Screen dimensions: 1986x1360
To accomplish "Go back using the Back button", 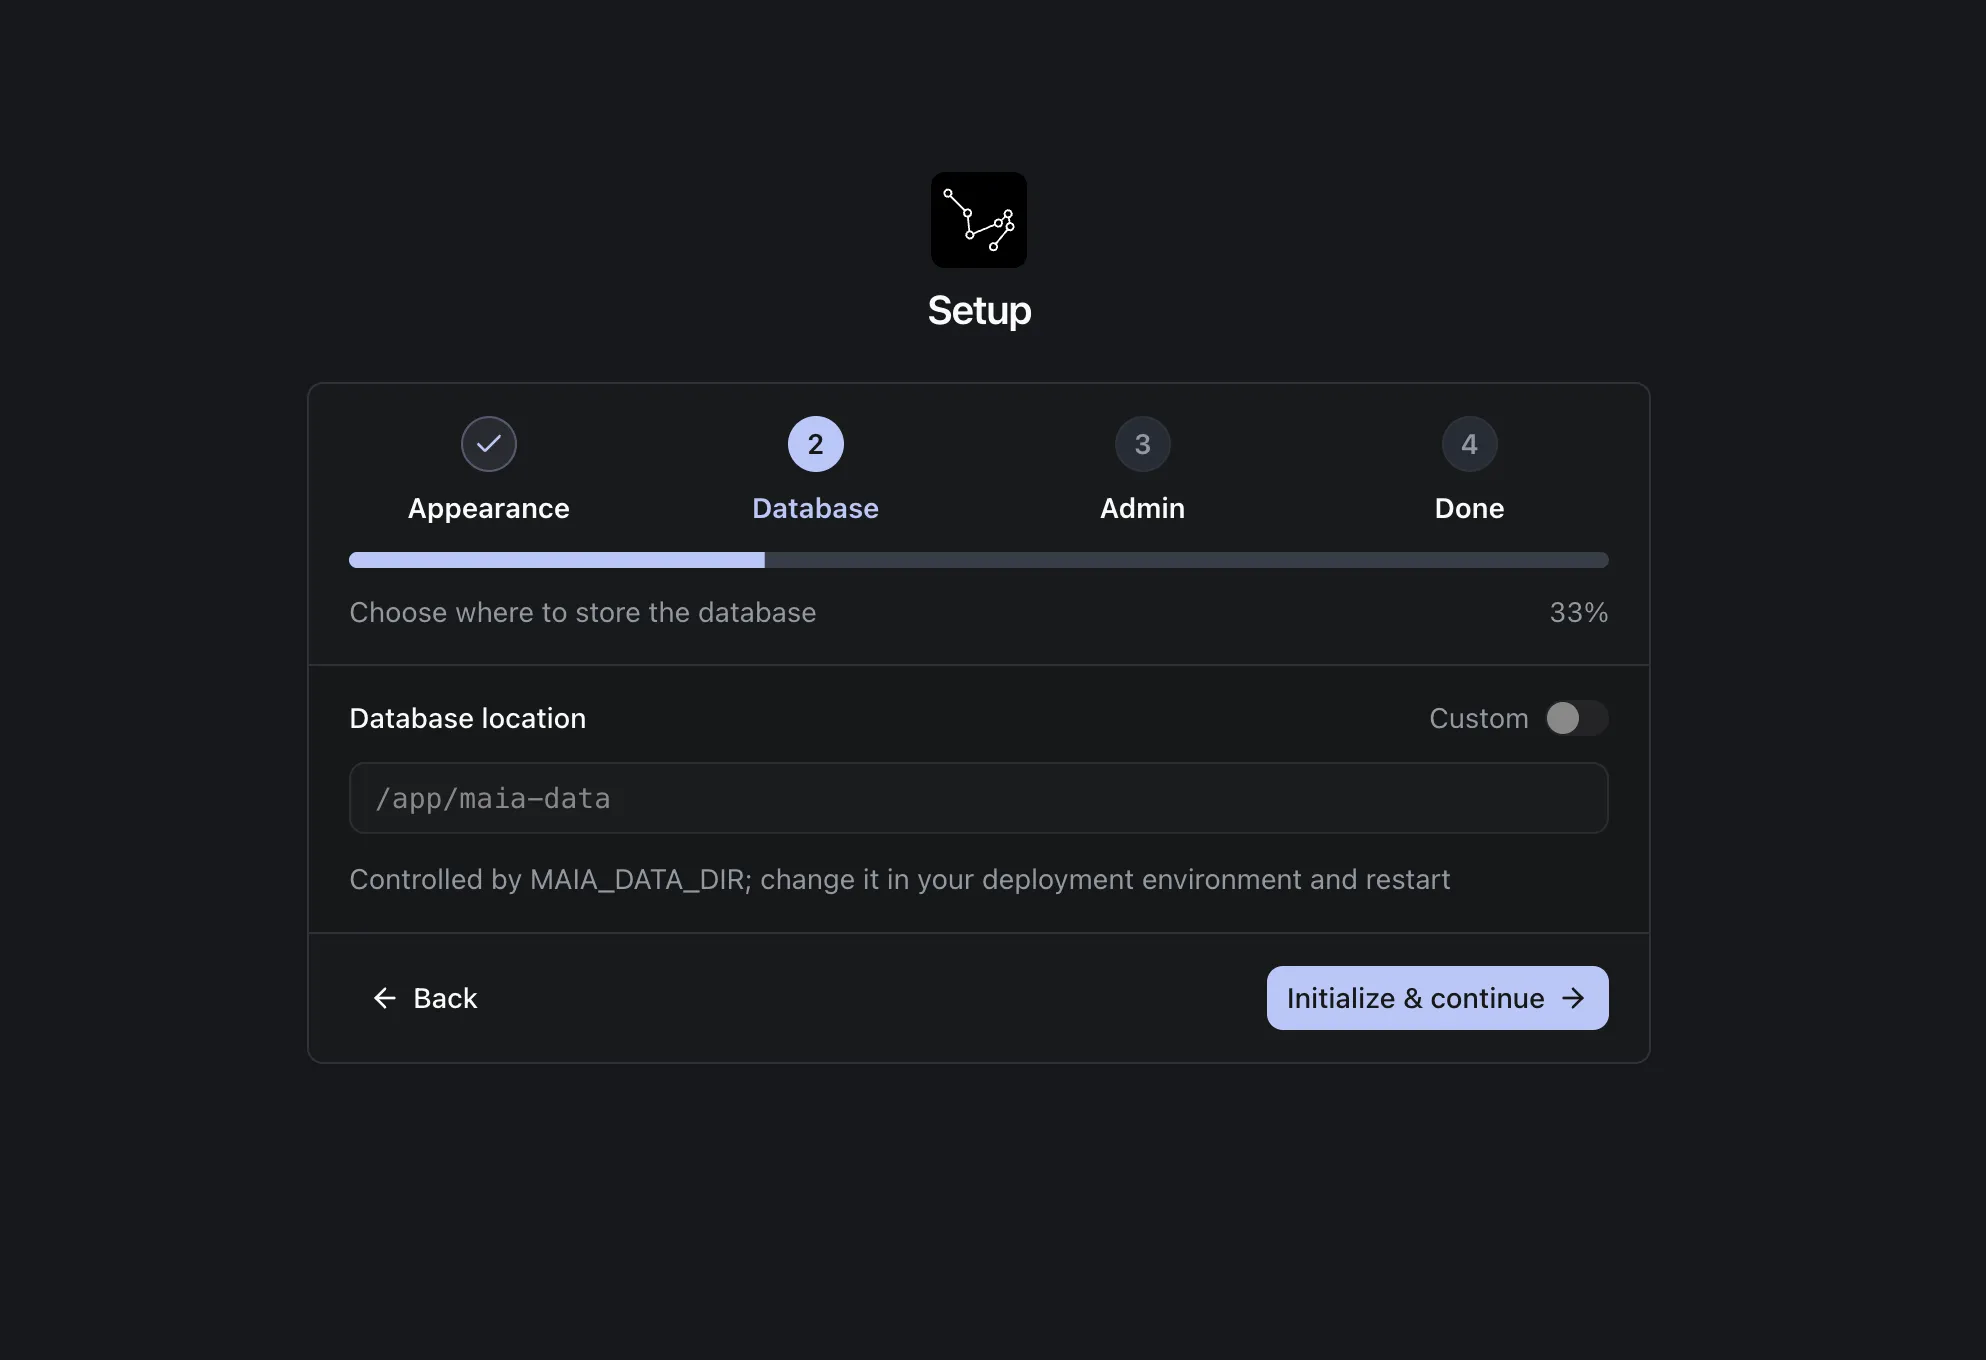I will [426, 997].
